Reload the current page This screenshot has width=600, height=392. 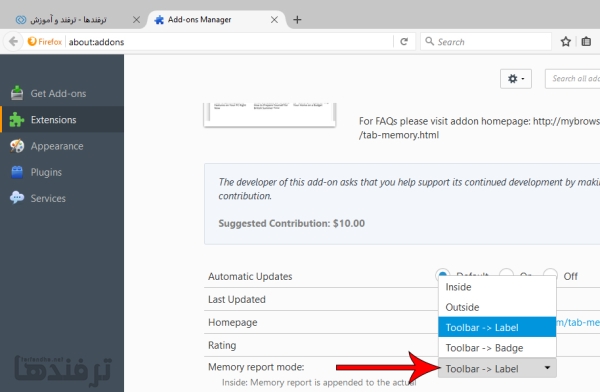click(404, 41)
